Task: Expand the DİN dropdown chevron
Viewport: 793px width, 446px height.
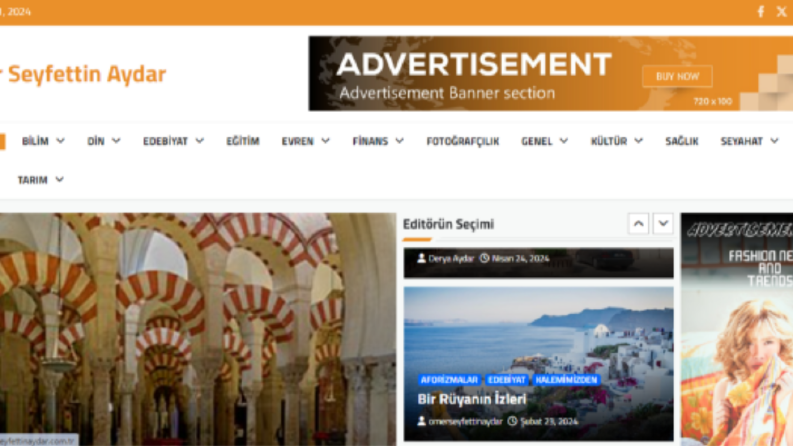Action: (116, 141)
